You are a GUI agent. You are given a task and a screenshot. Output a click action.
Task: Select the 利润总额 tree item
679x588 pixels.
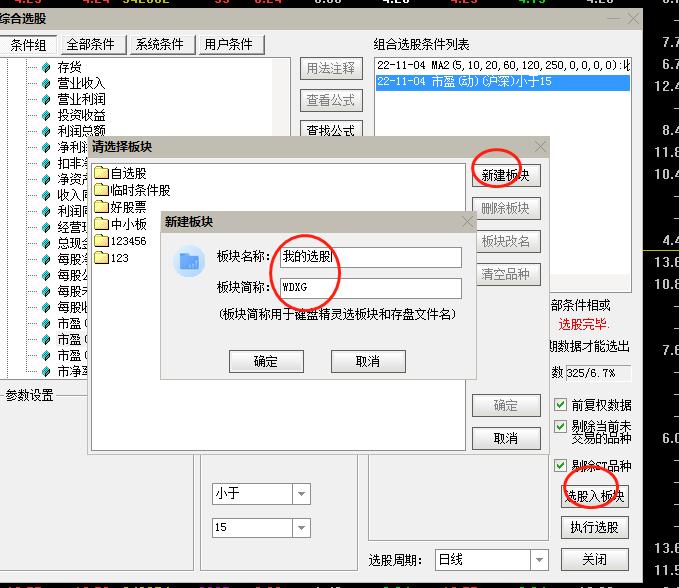click(81, 131)
